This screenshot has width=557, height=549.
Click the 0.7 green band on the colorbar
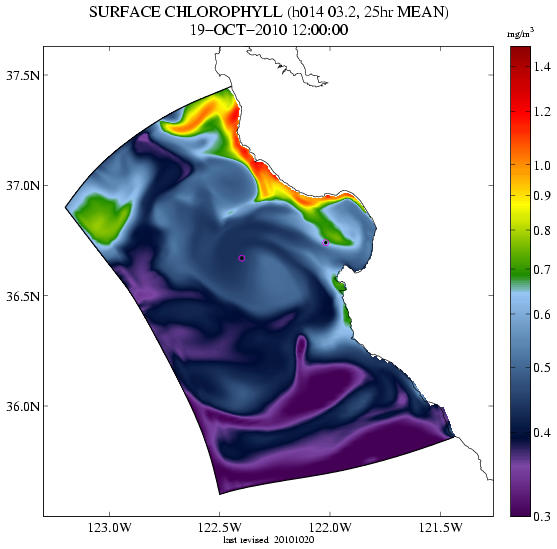coord(520,270)
